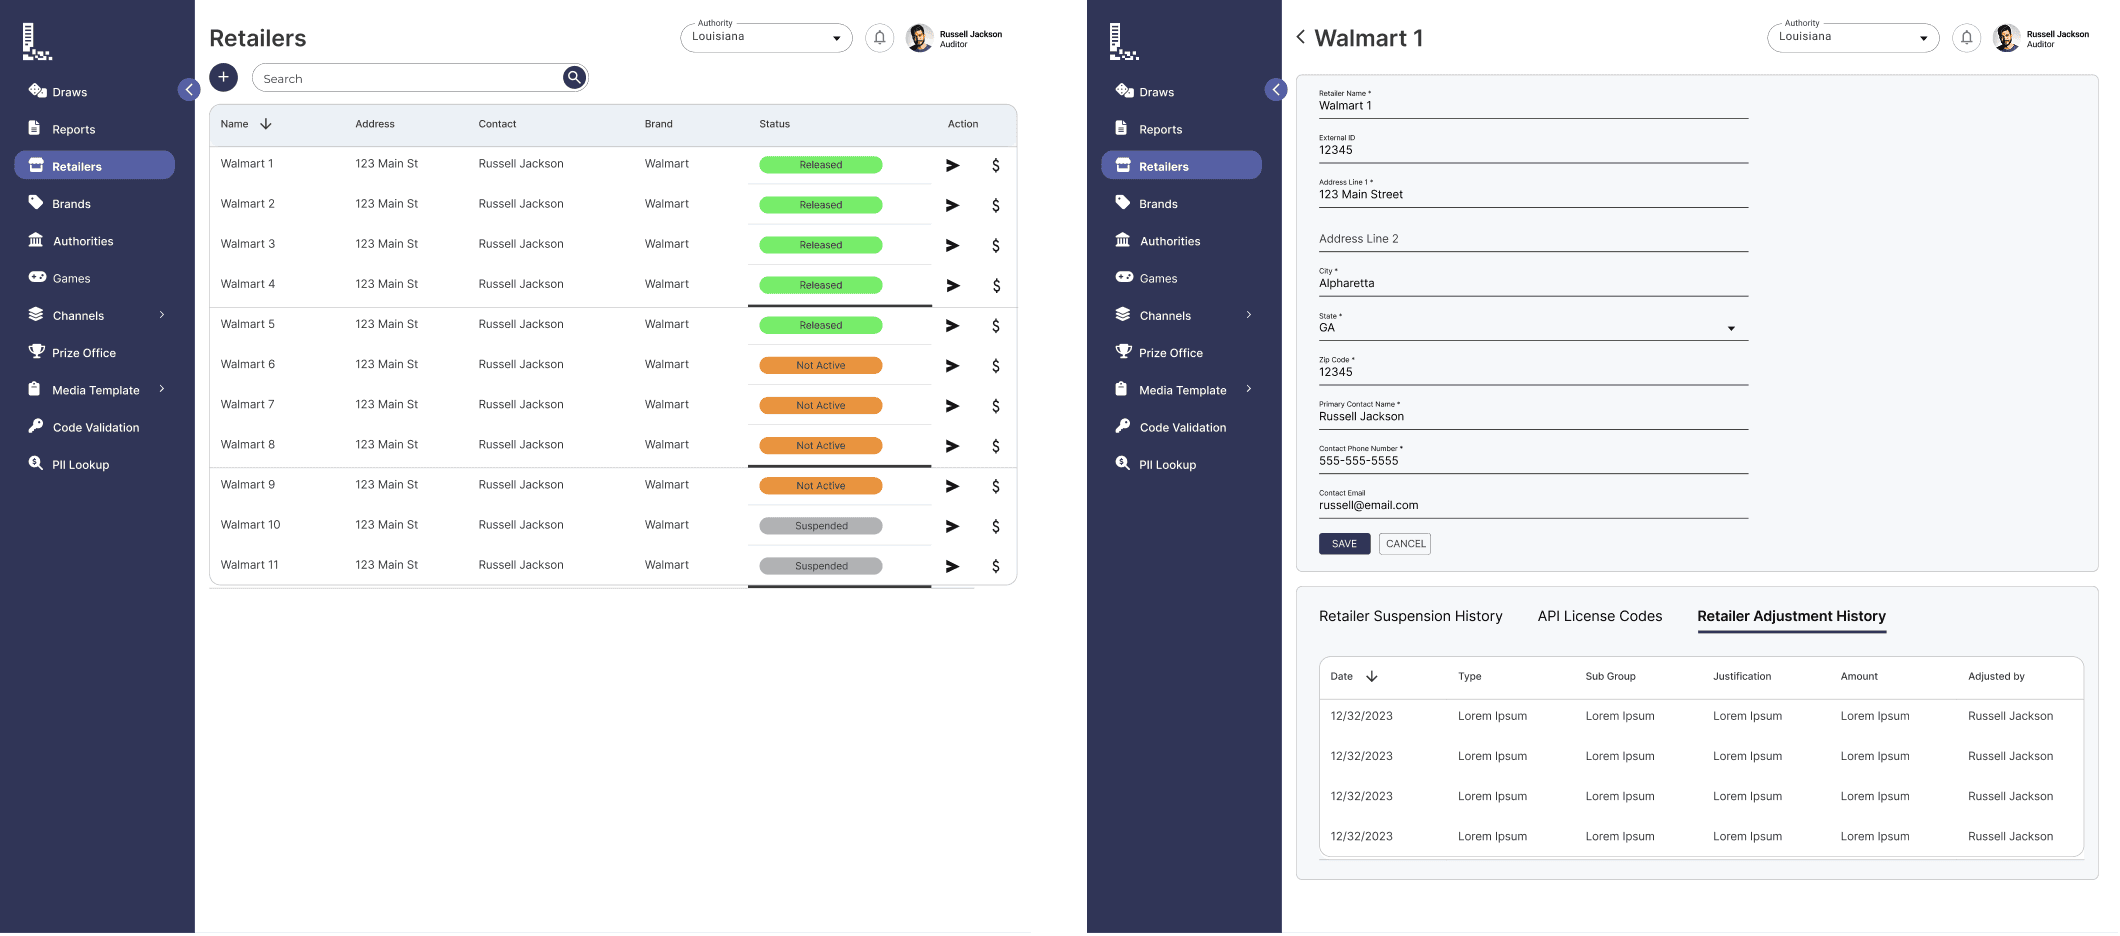2120x936 pixels.
Task: Click Address Line 1 field
Action: (x=1533, y=192)
